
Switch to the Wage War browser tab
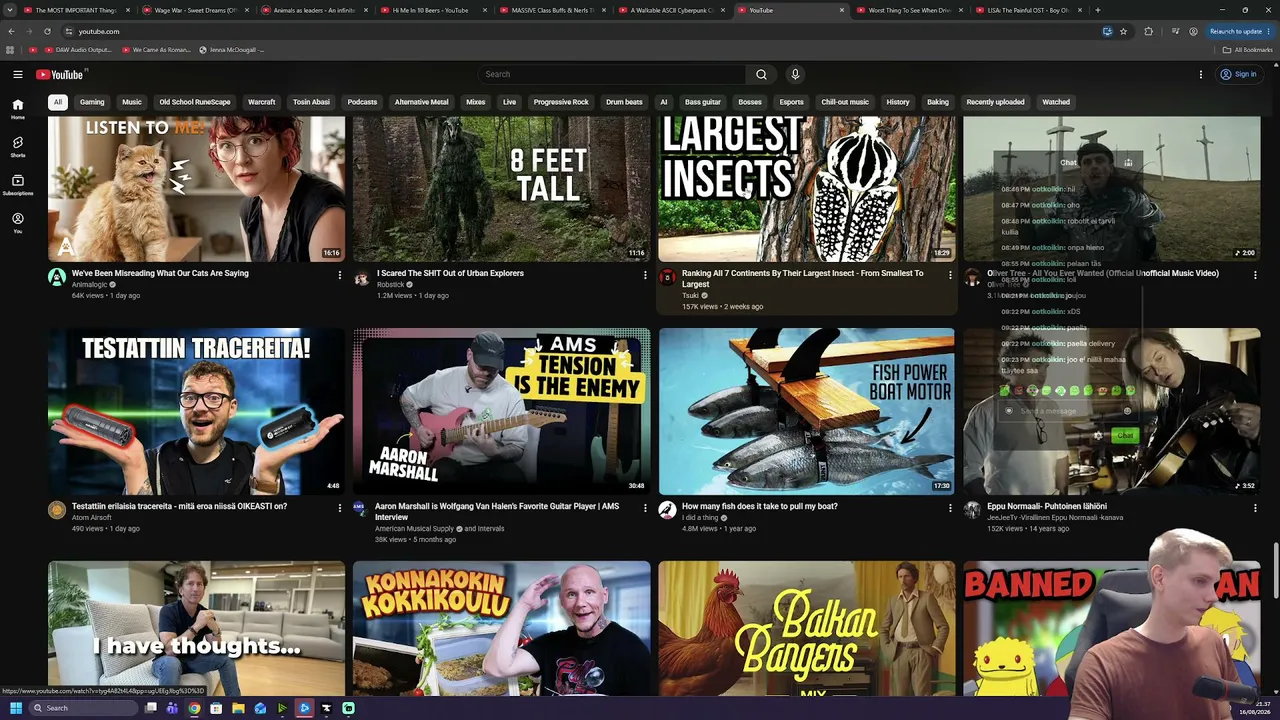195,10
